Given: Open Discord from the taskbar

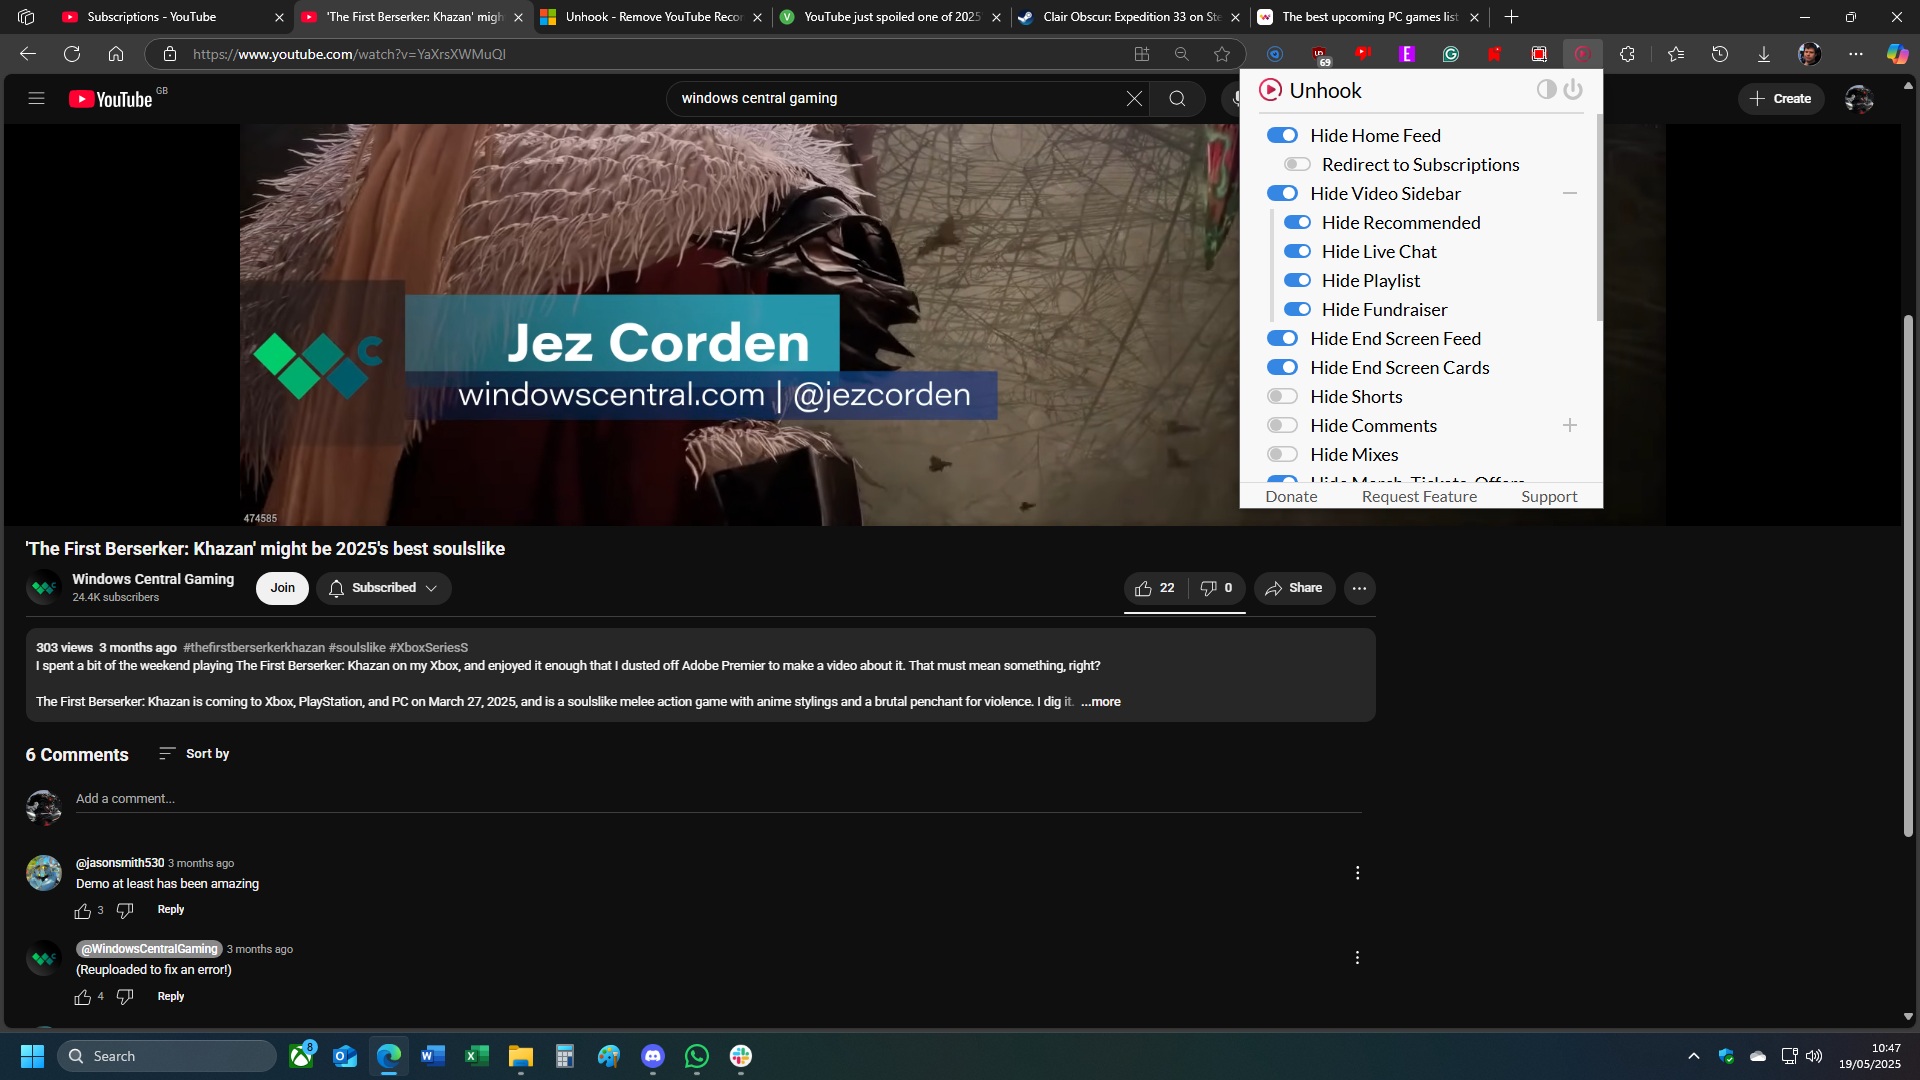Looking at the screenshot, I should (653, 1056).
